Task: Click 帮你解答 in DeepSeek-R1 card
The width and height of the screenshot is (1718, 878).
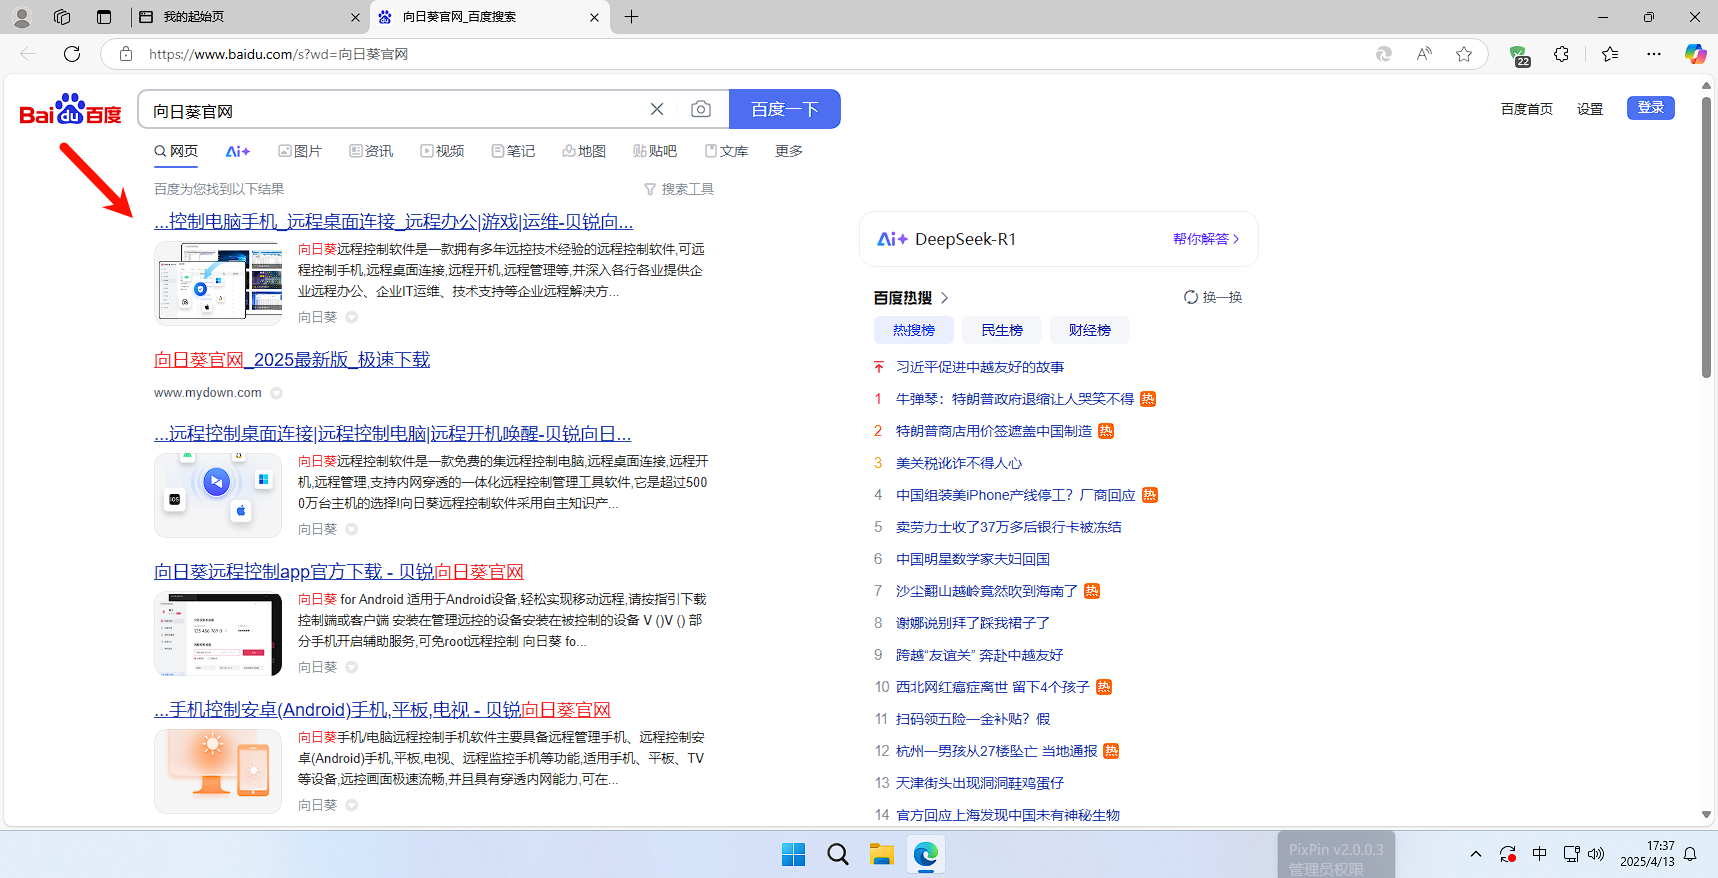Action: [1206, 239]
